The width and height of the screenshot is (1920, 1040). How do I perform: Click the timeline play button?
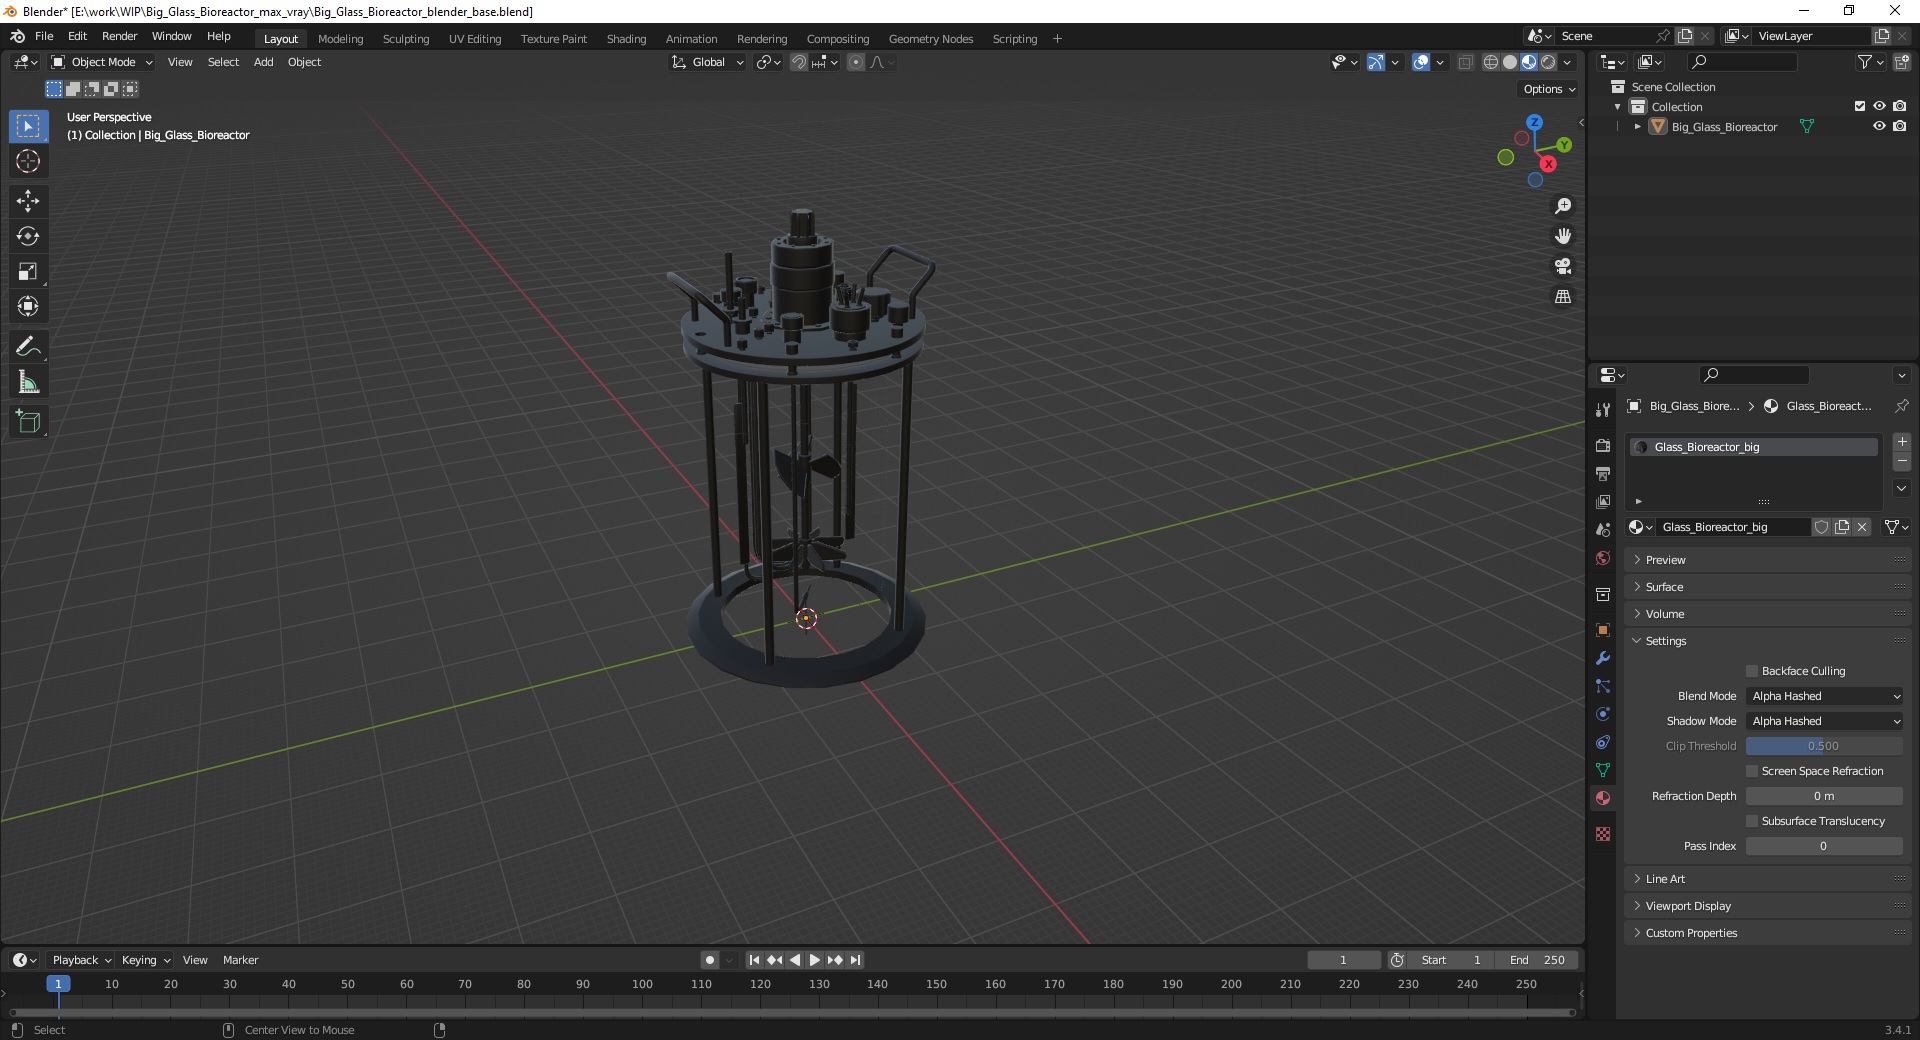[815, 960]
